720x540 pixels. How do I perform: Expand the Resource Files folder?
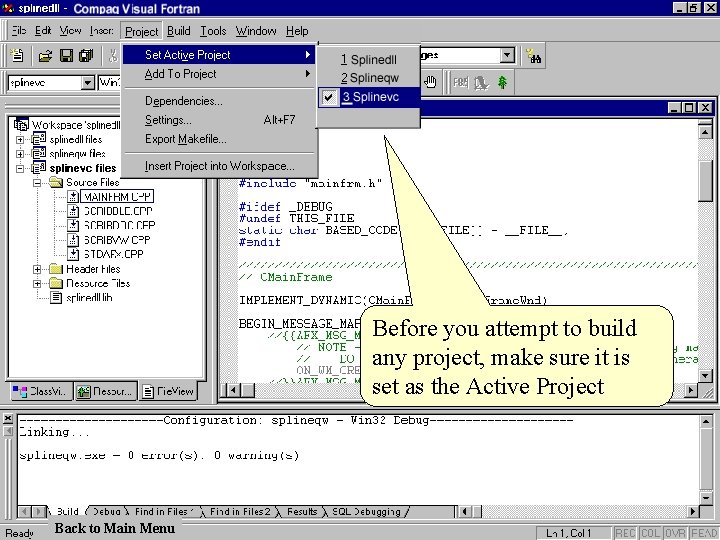pyautogui.click(x=38, y=283)
